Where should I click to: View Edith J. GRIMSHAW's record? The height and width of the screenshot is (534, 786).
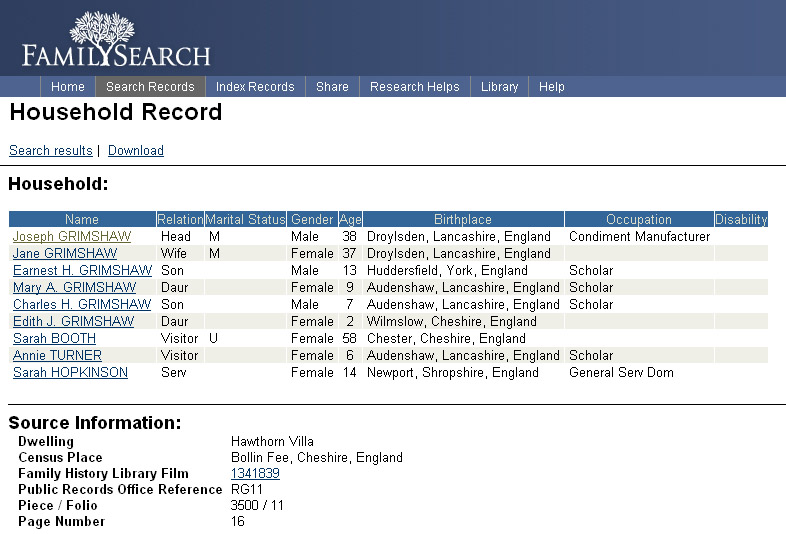click(x=73, y=321)
